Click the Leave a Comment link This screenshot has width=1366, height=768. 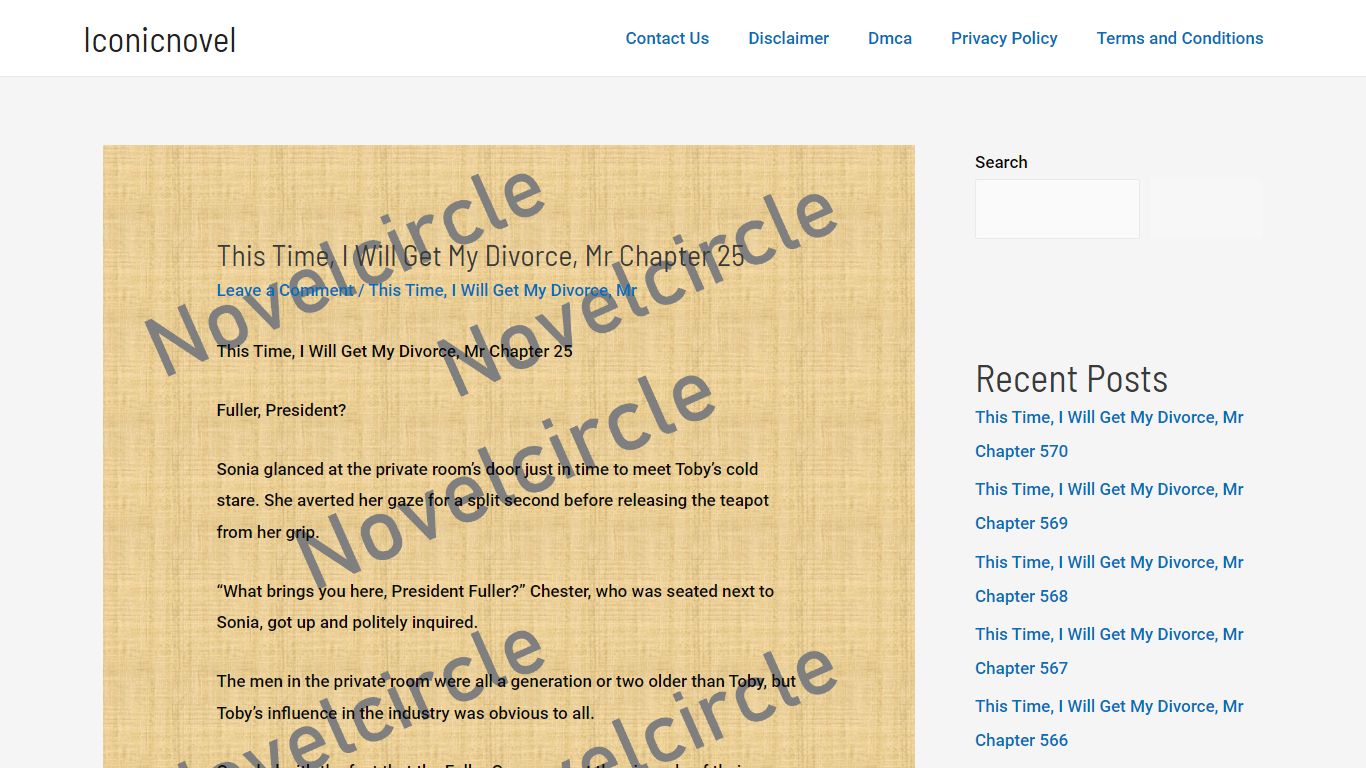point(285,290)
